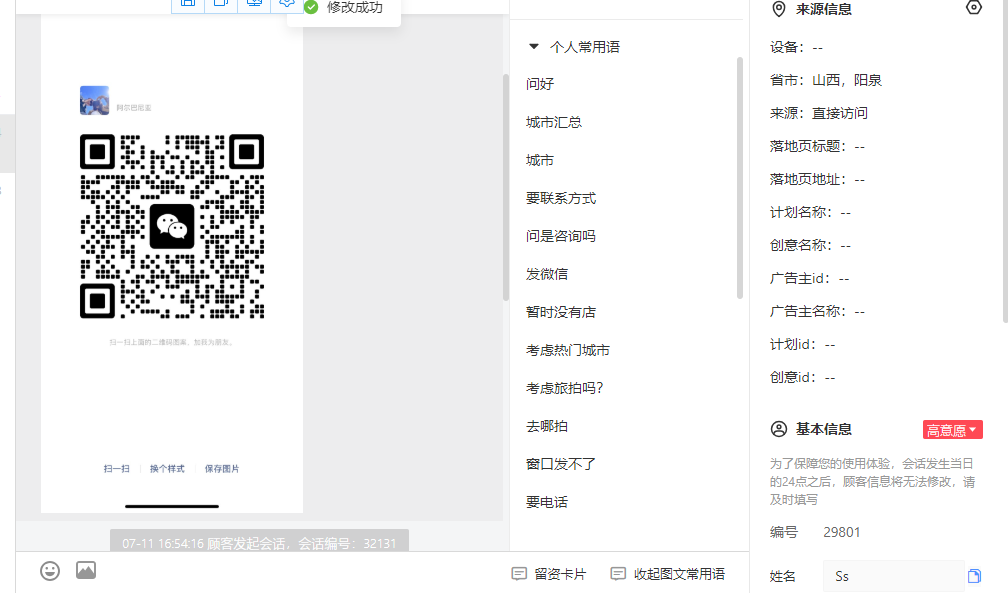Click the quick phrases list scrollbar
The image size is (1008, 593).
pyautogui.click(x=740, y=178)
